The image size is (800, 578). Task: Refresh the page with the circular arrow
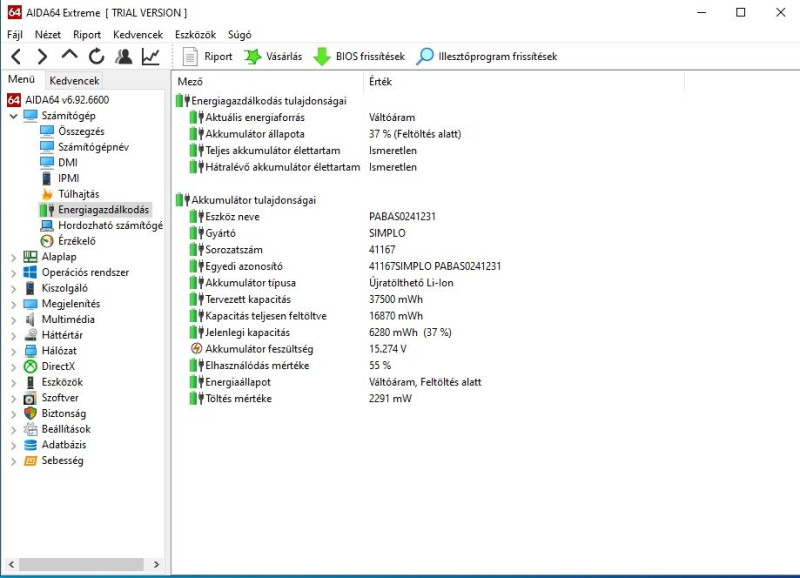click(96, 56)
